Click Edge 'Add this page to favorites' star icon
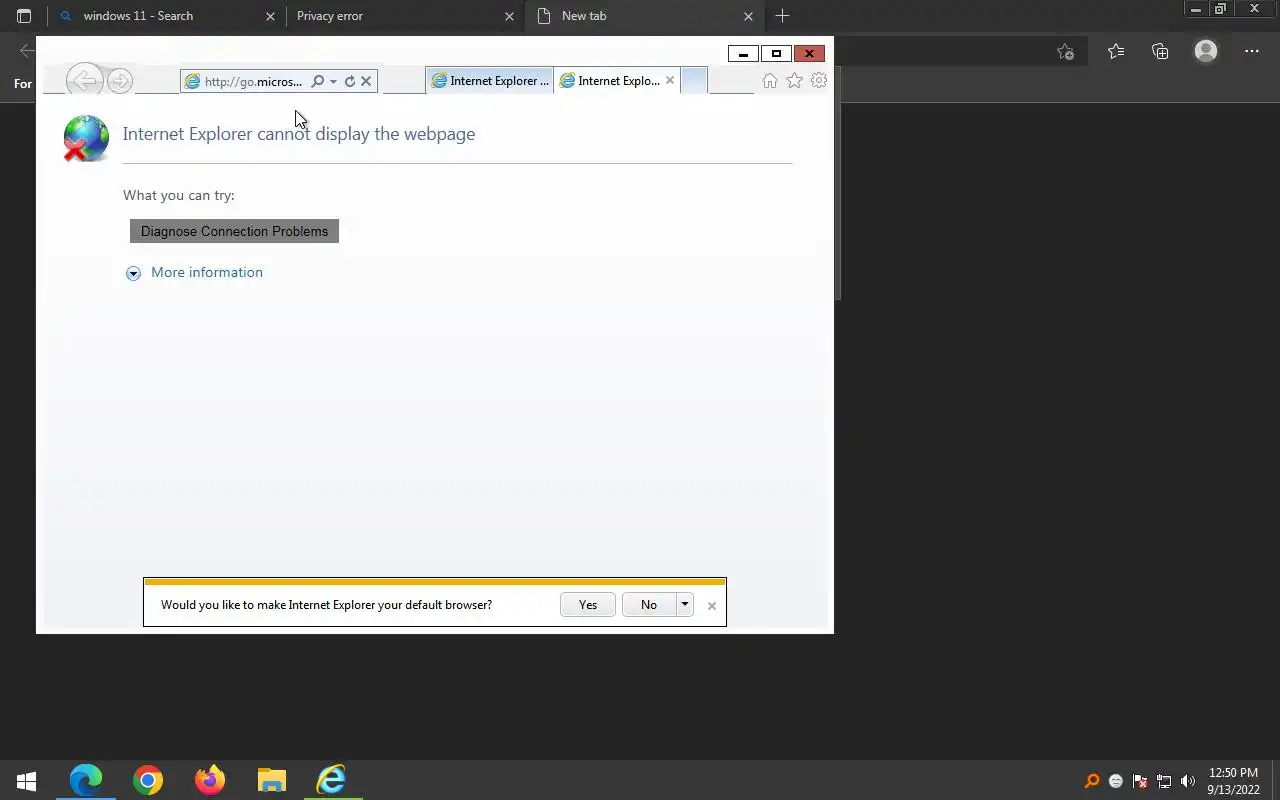 1066,52
